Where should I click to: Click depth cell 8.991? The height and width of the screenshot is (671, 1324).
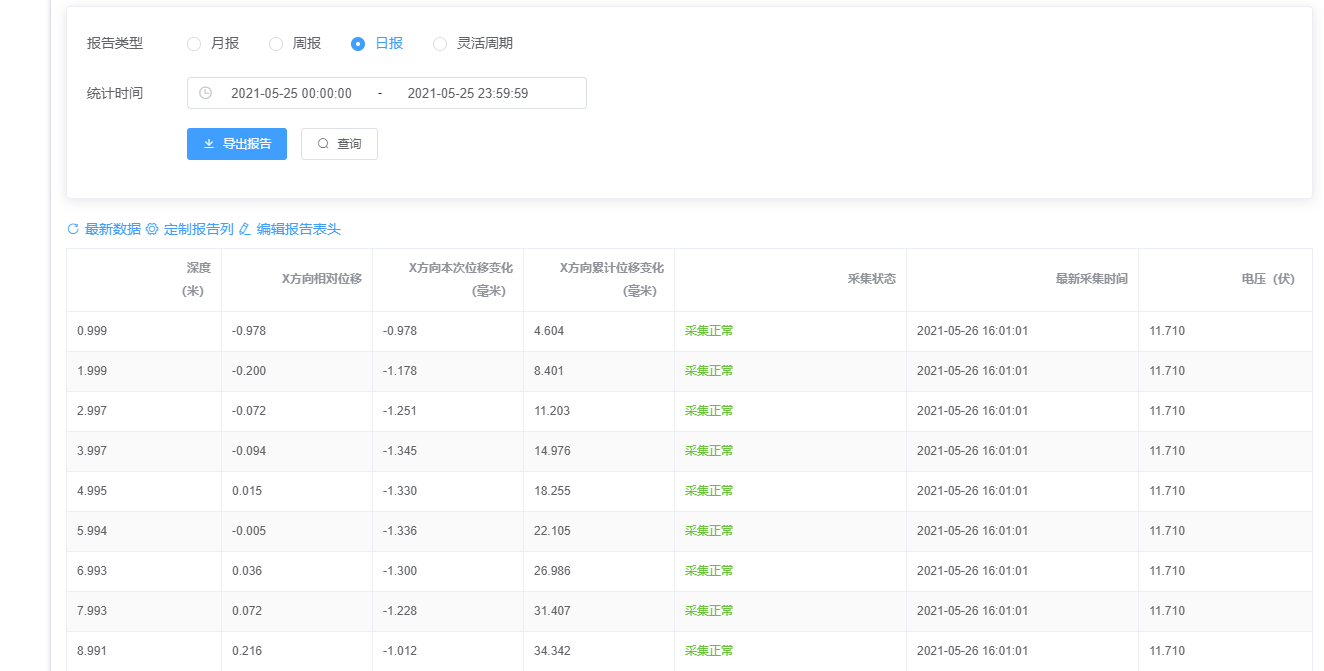click(92, 651)
